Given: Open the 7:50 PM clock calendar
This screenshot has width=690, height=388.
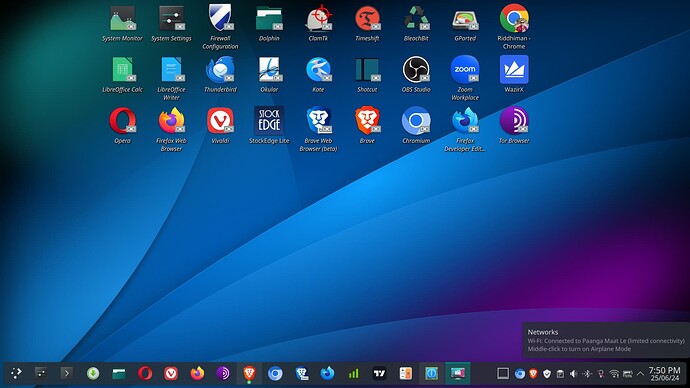Looking at the screenshot, I should [664, 374].
